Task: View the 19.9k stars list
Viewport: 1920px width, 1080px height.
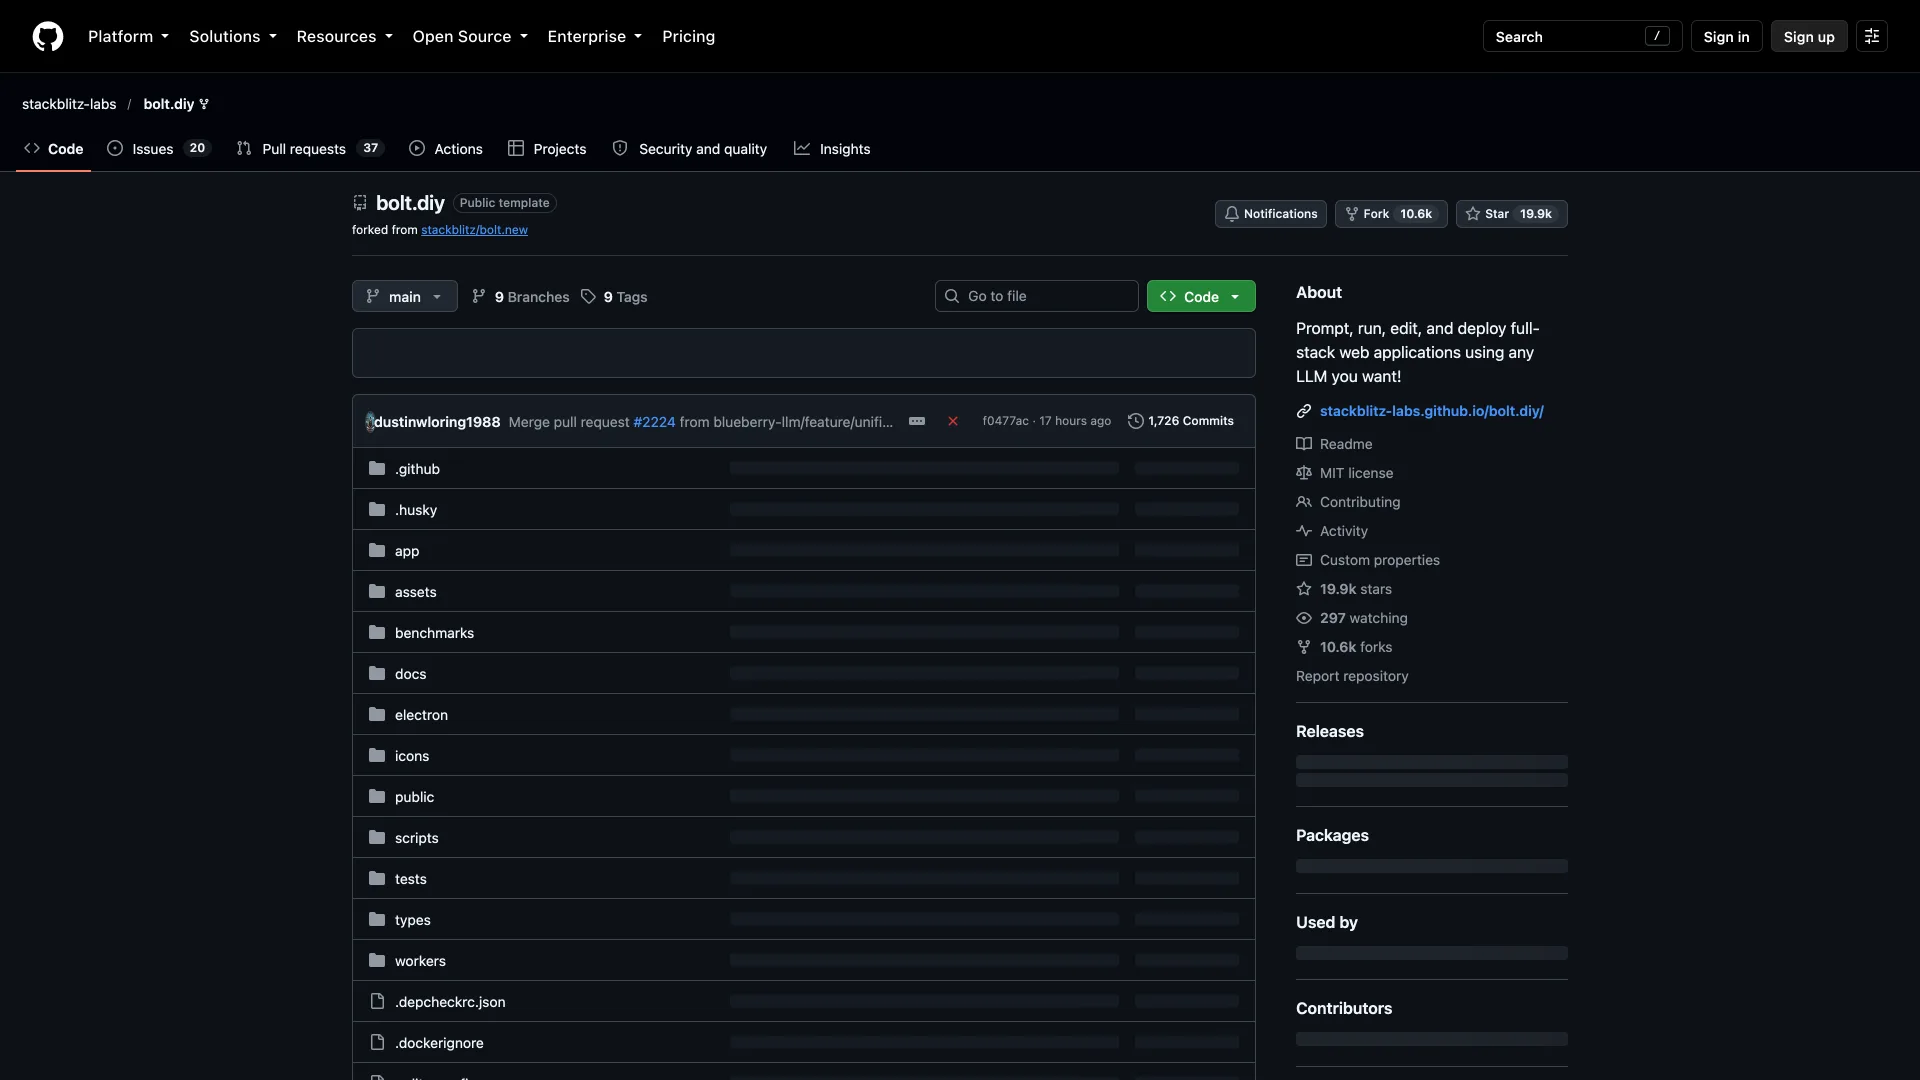Action: click(x=1344, y=589)
